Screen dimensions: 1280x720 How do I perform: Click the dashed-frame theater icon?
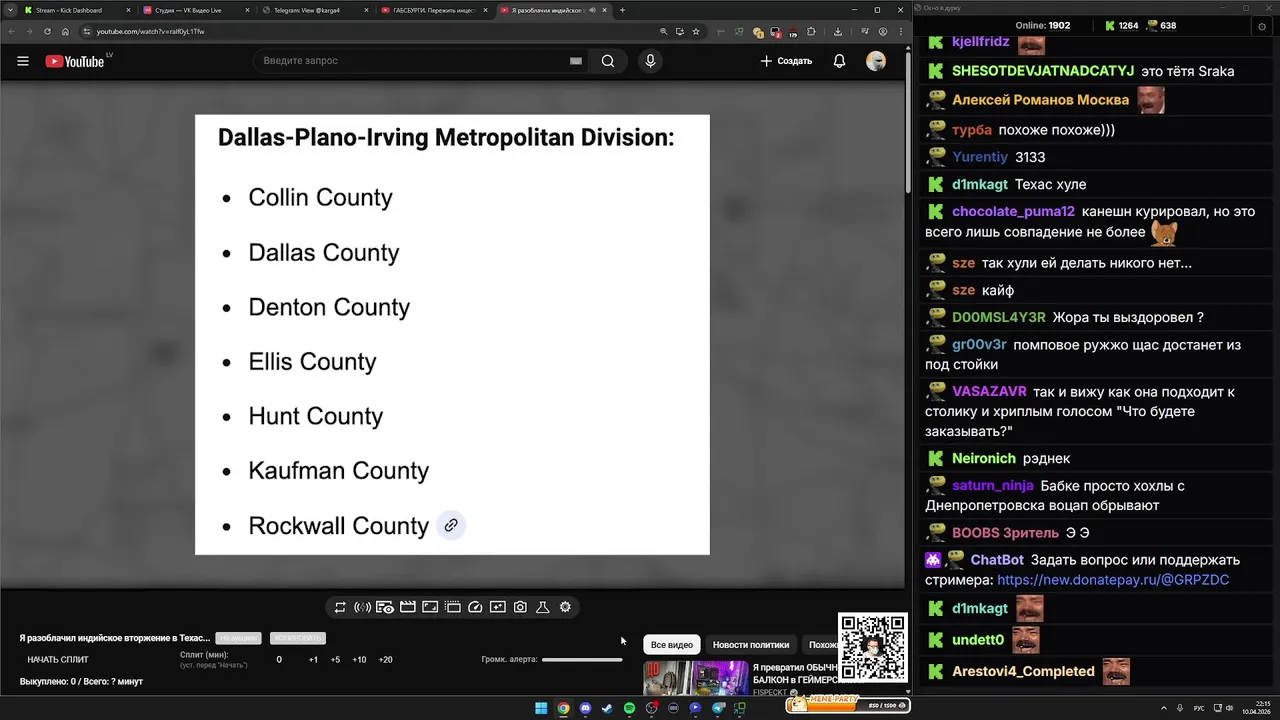(452, 607)
